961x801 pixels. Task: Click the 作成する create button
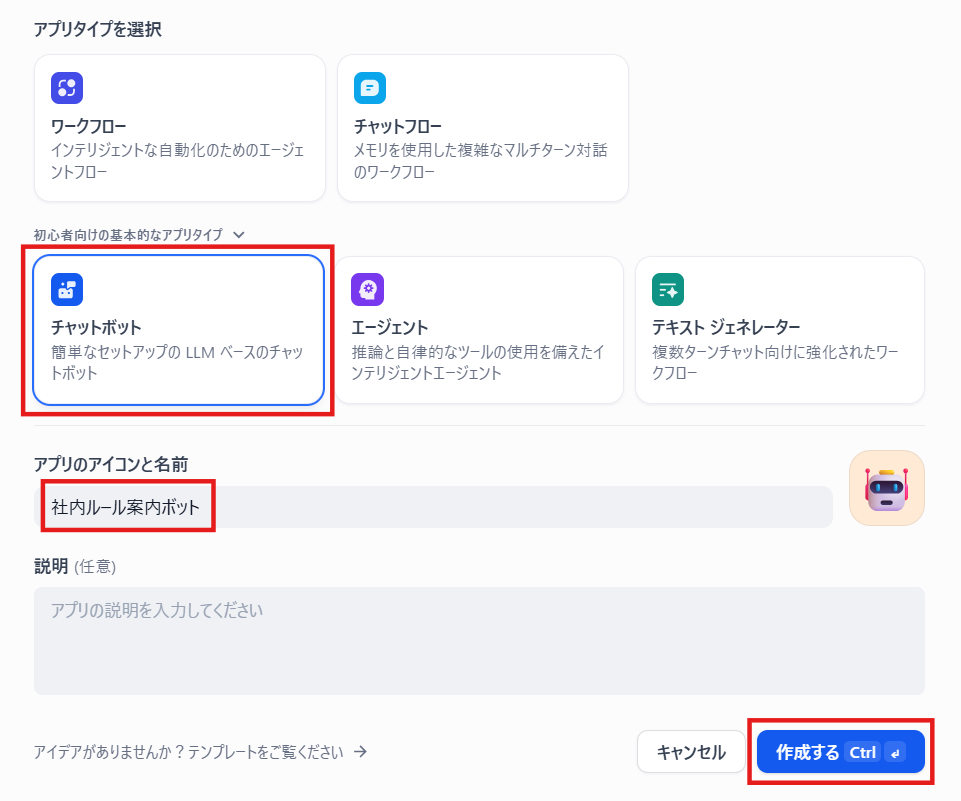tap(840, 752)
